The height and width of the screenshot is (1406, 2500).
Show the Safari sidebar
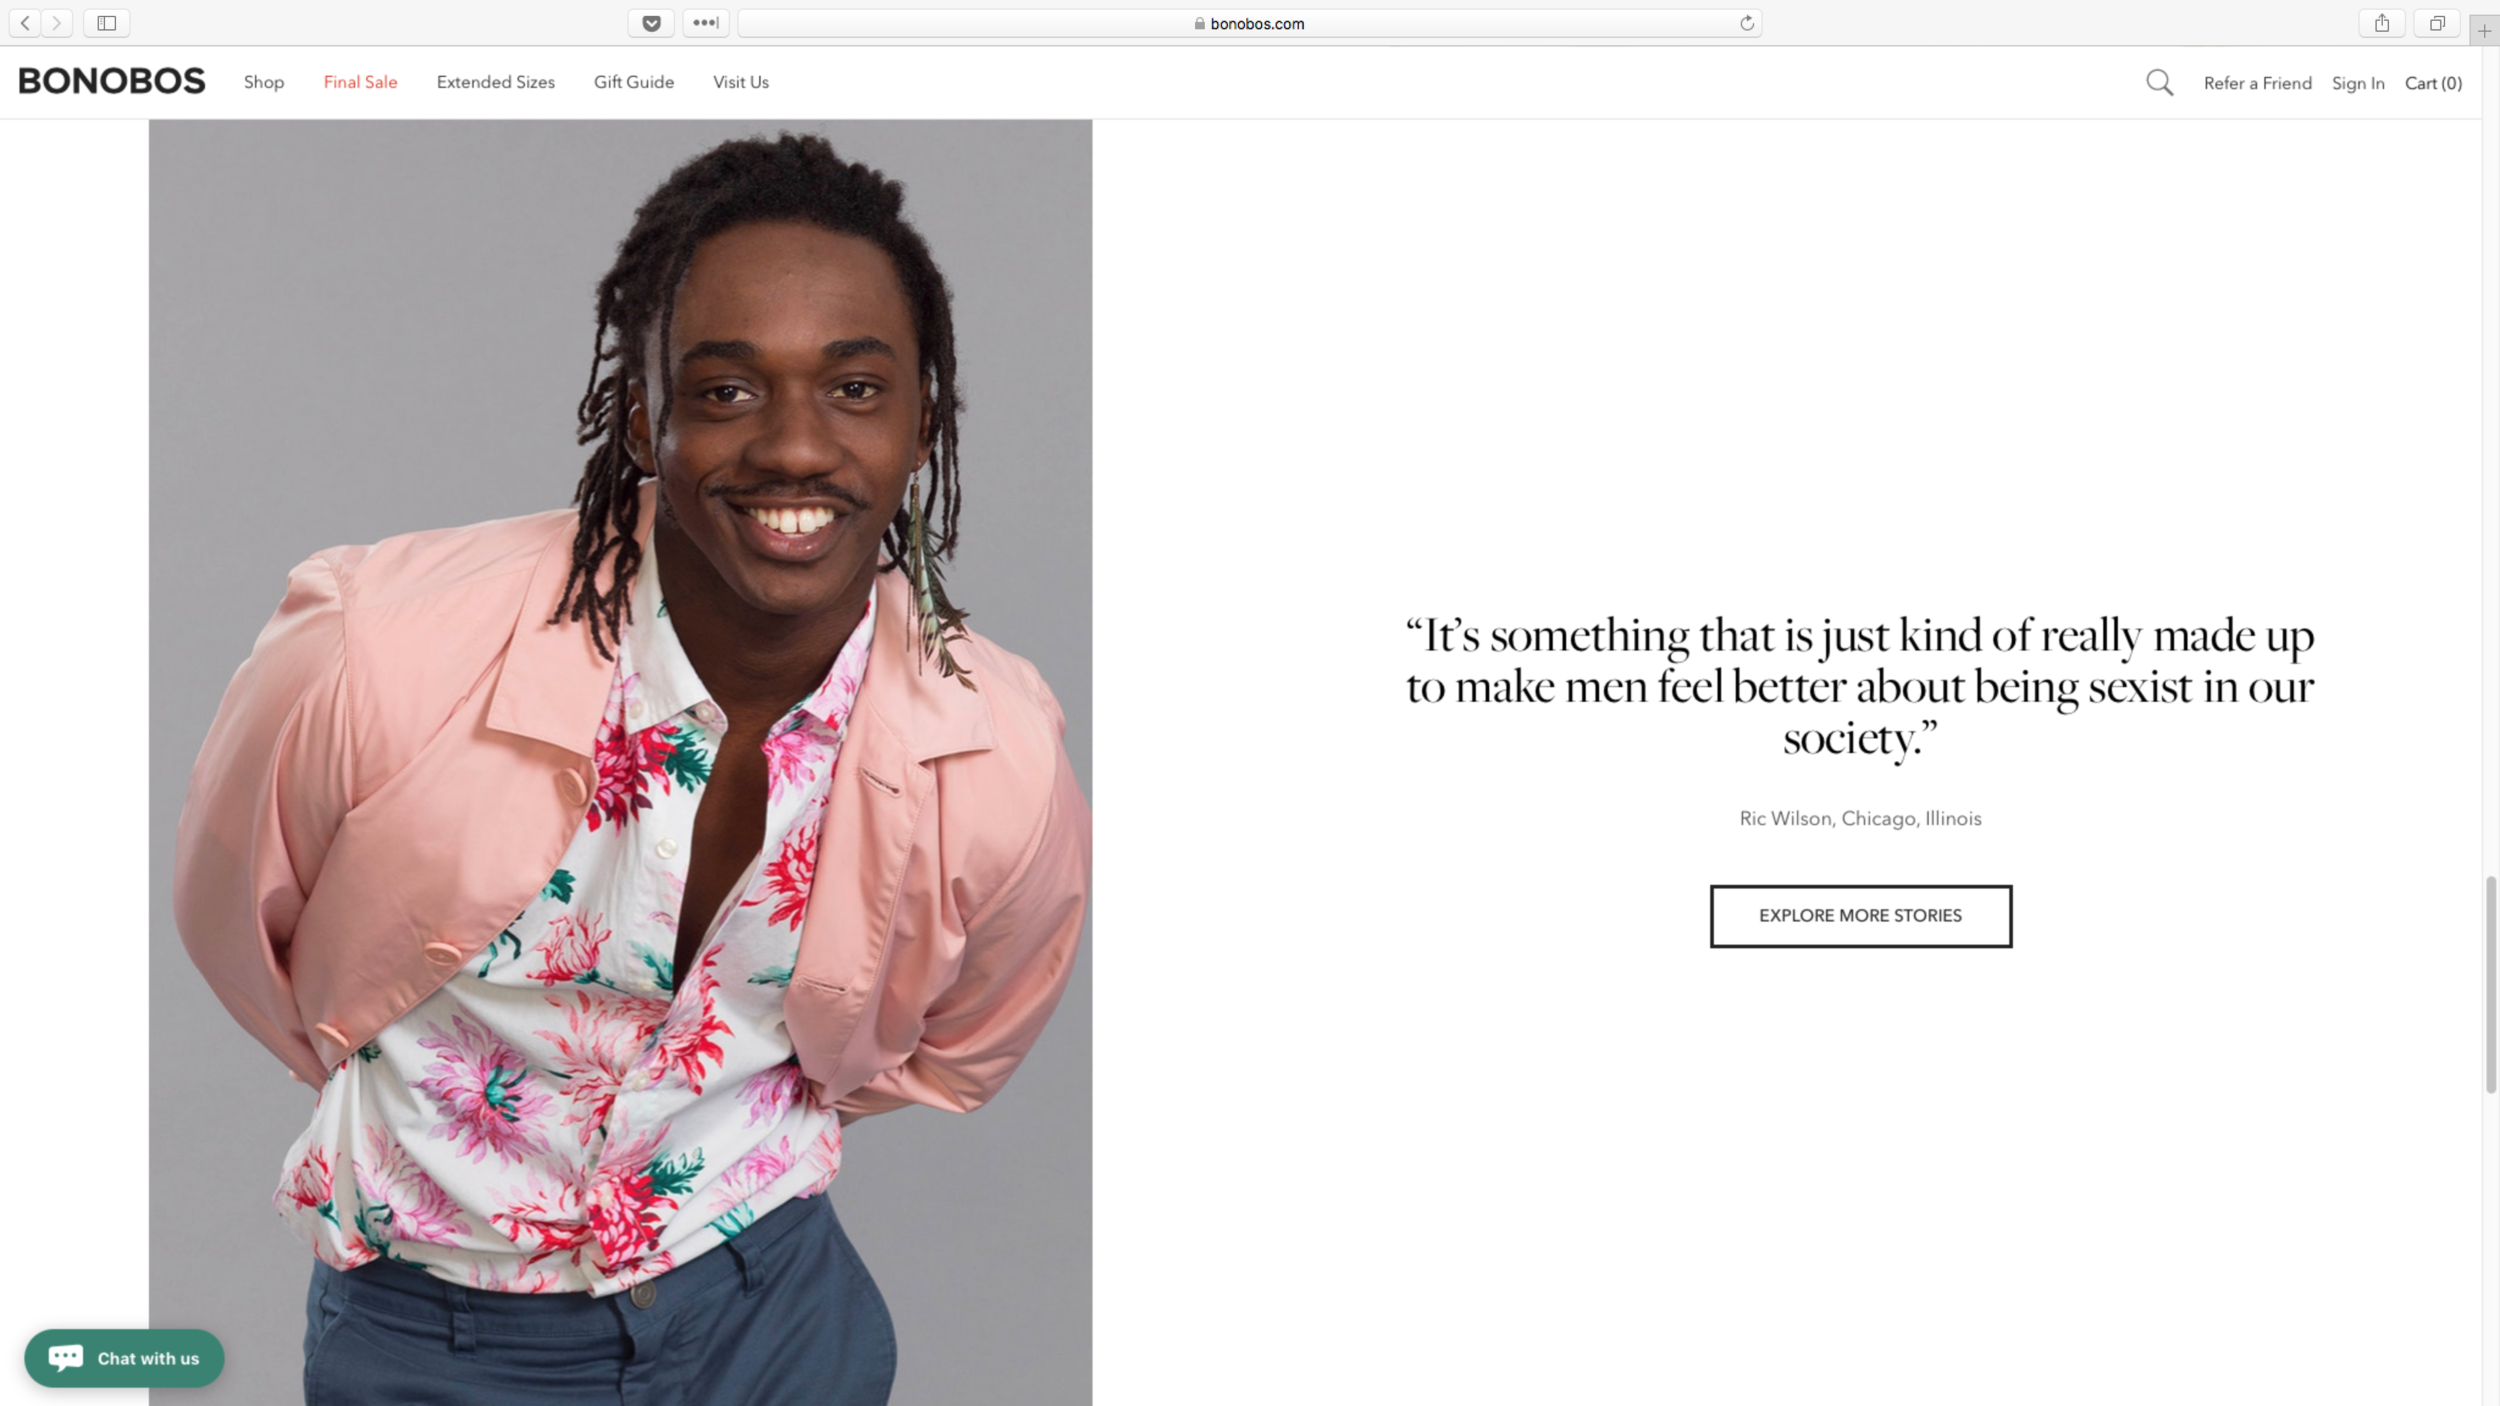click(107, 23)
